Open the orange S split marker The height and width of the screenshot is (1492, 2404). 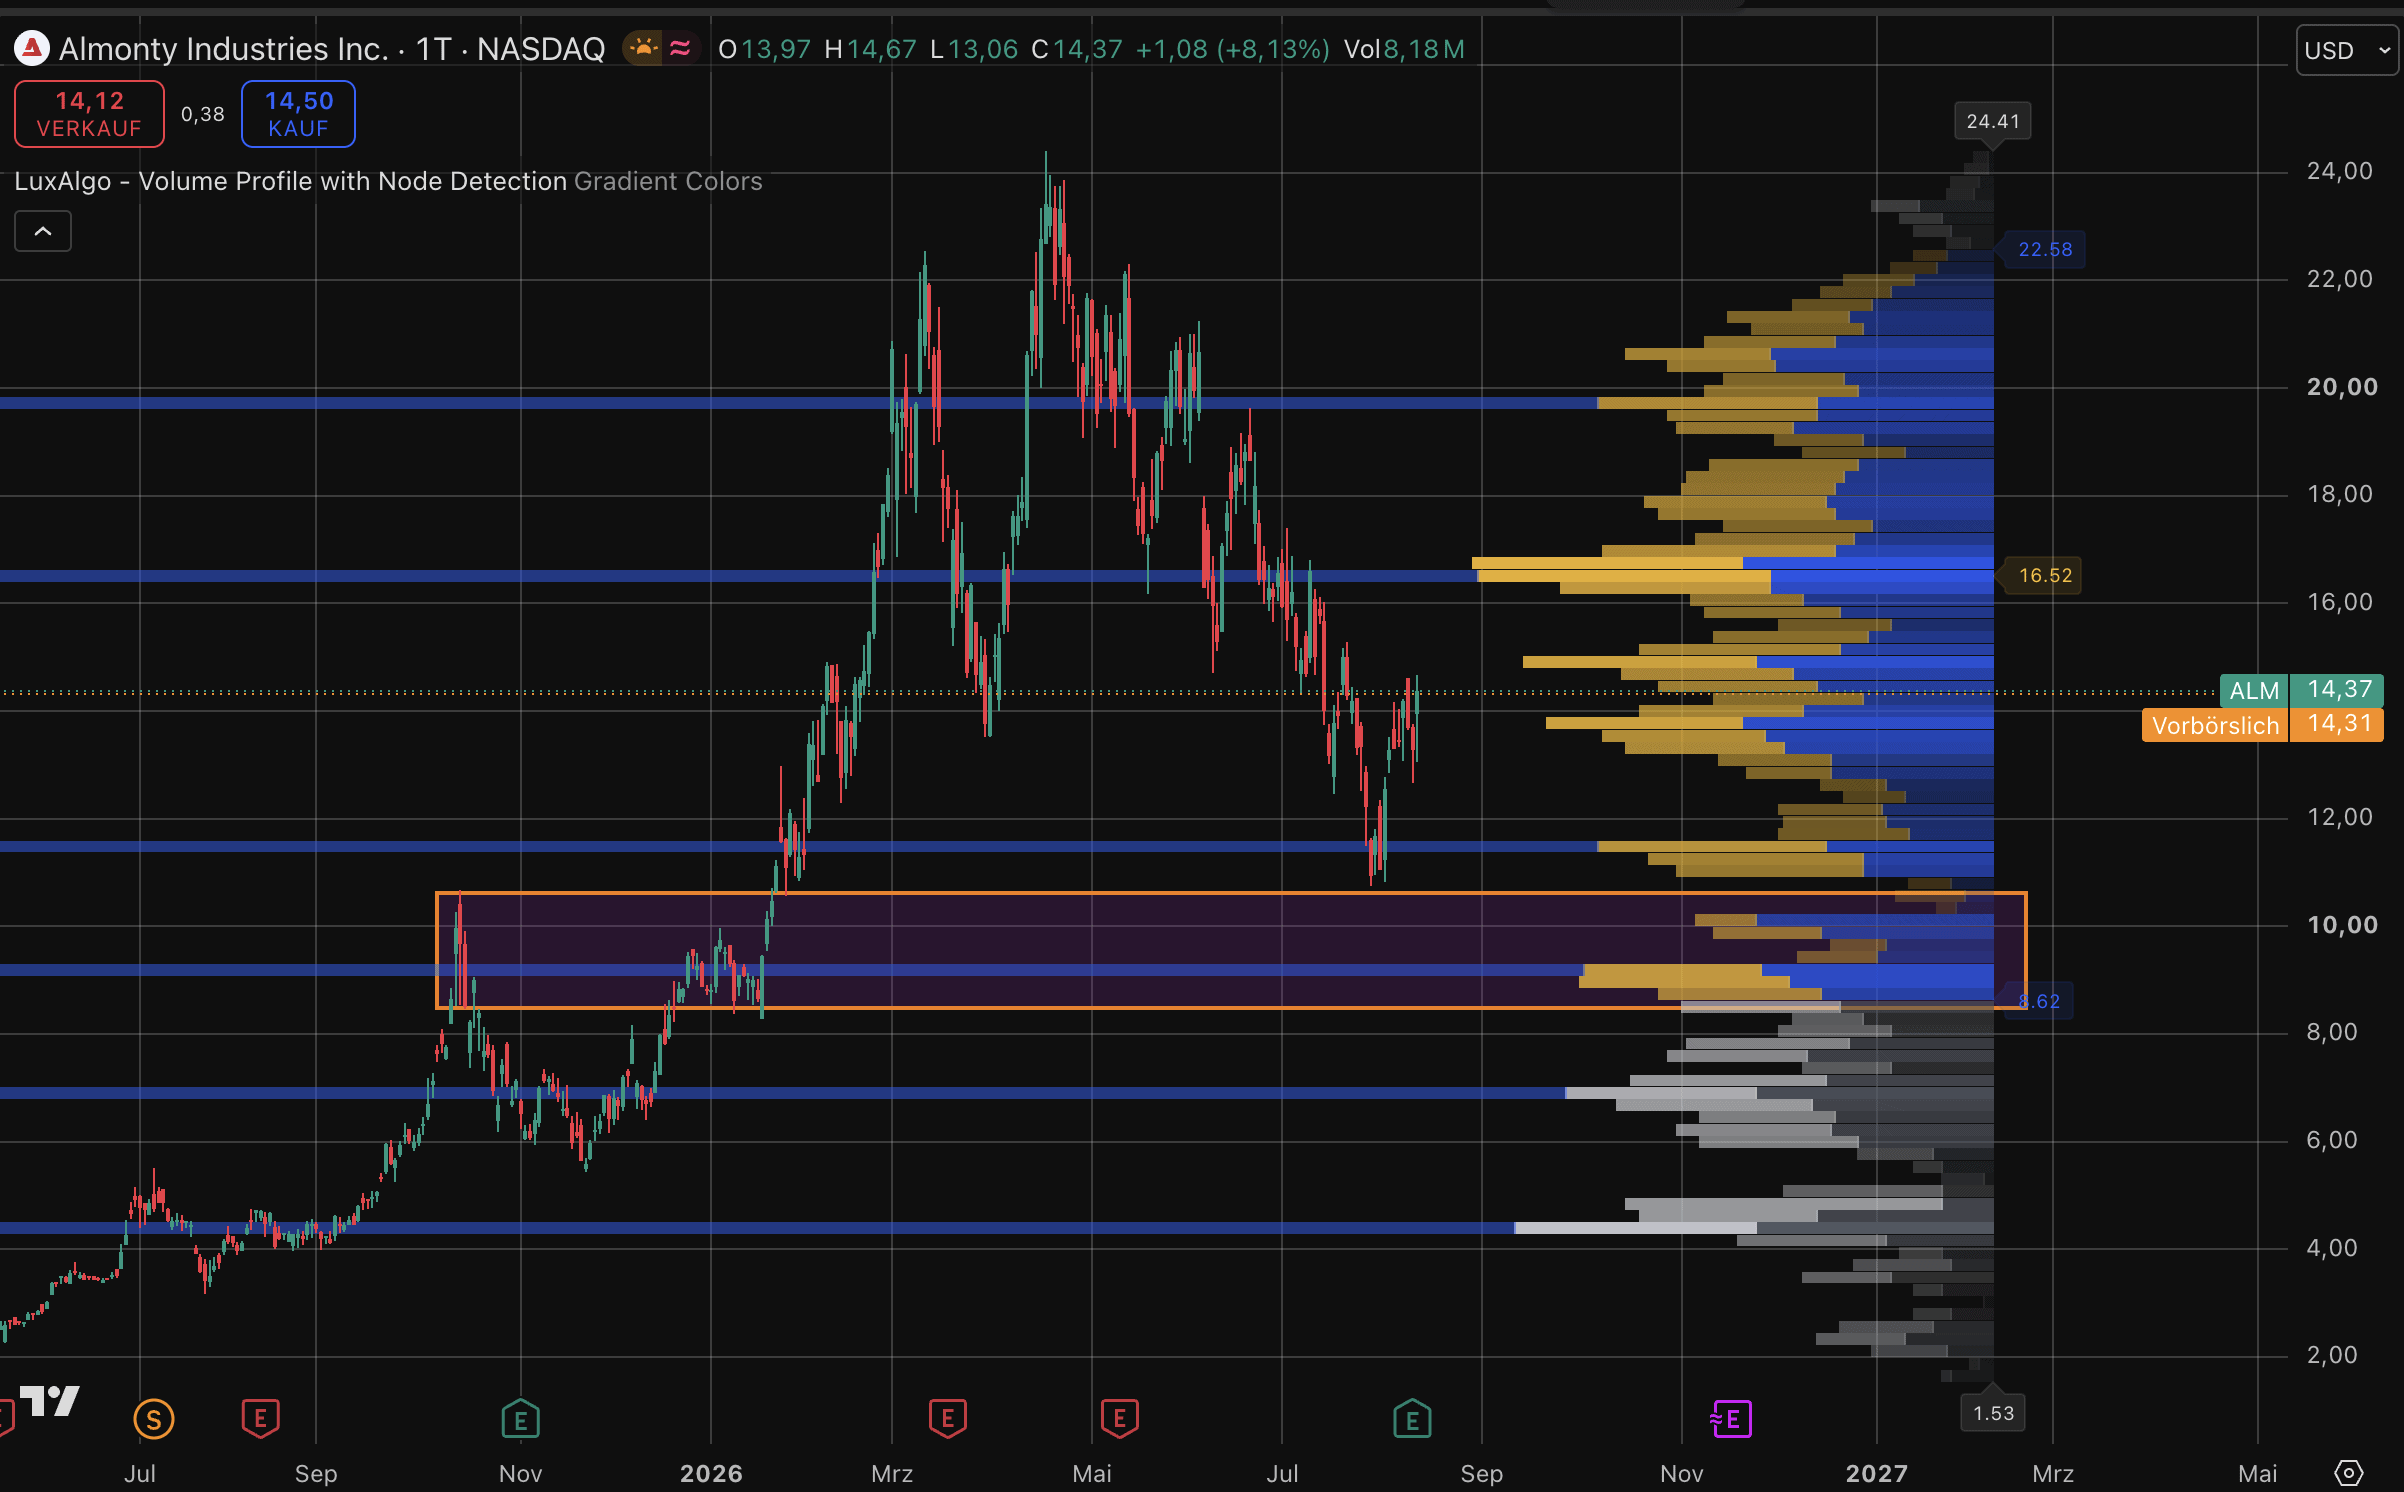[154, 1419]
